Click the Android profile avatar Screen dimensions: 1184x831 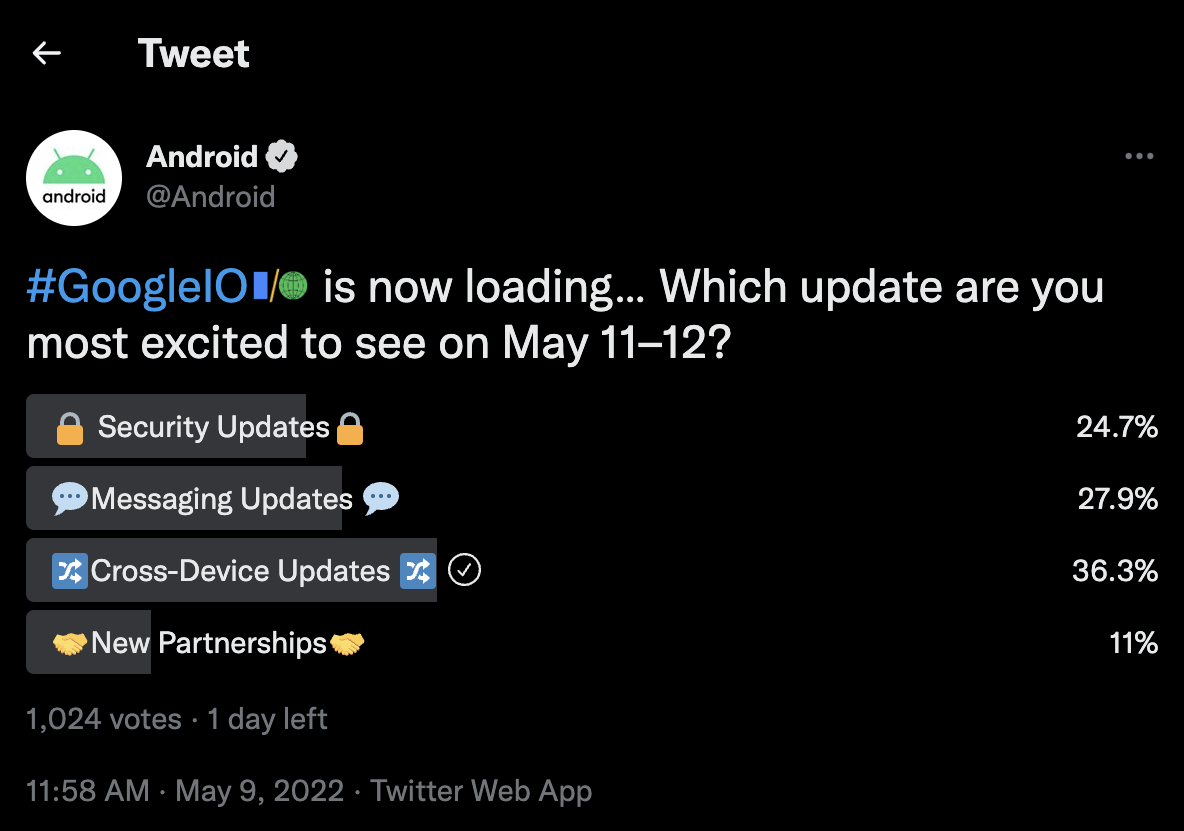click(x=74, y=178)
